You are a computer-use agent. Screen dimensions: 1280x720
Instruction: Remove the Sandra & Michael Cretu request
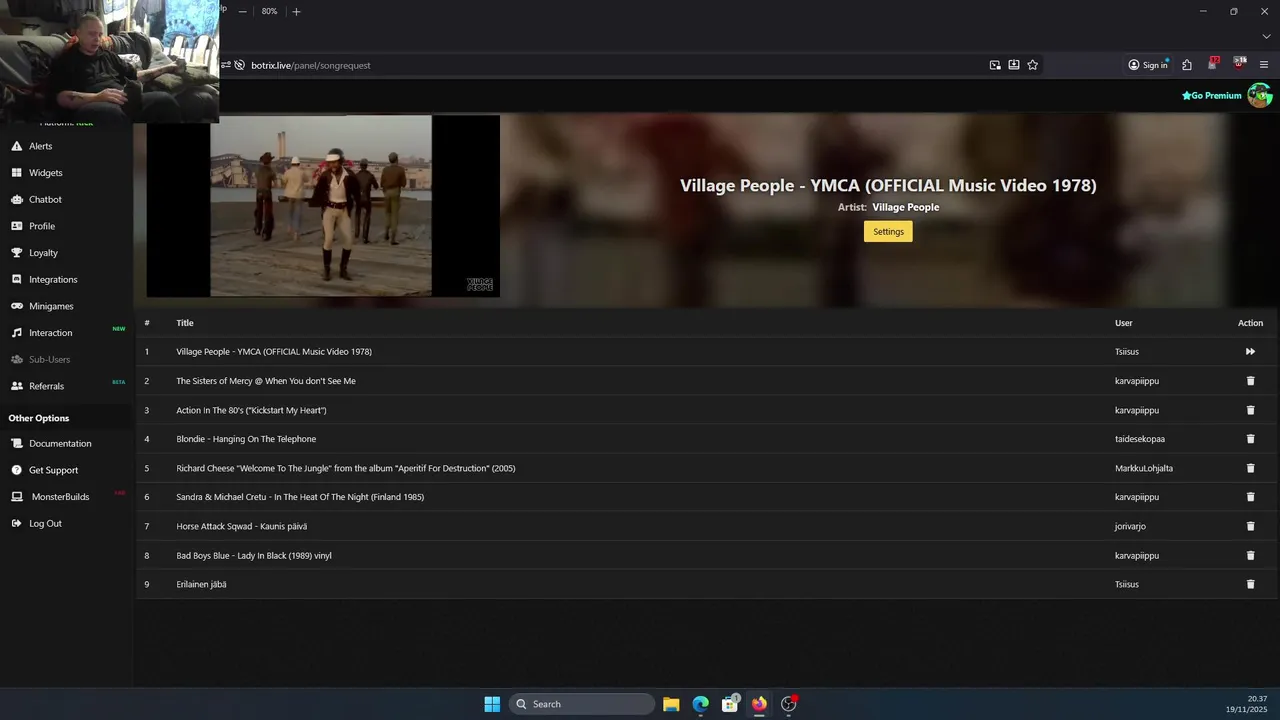[x=1250, y=497]
